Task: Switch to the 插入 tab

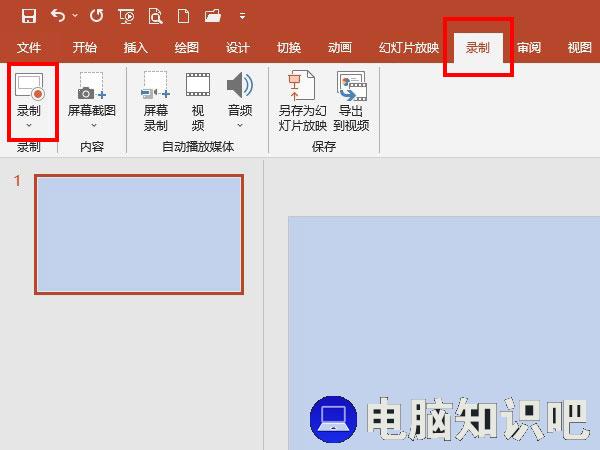Action: 135,47
